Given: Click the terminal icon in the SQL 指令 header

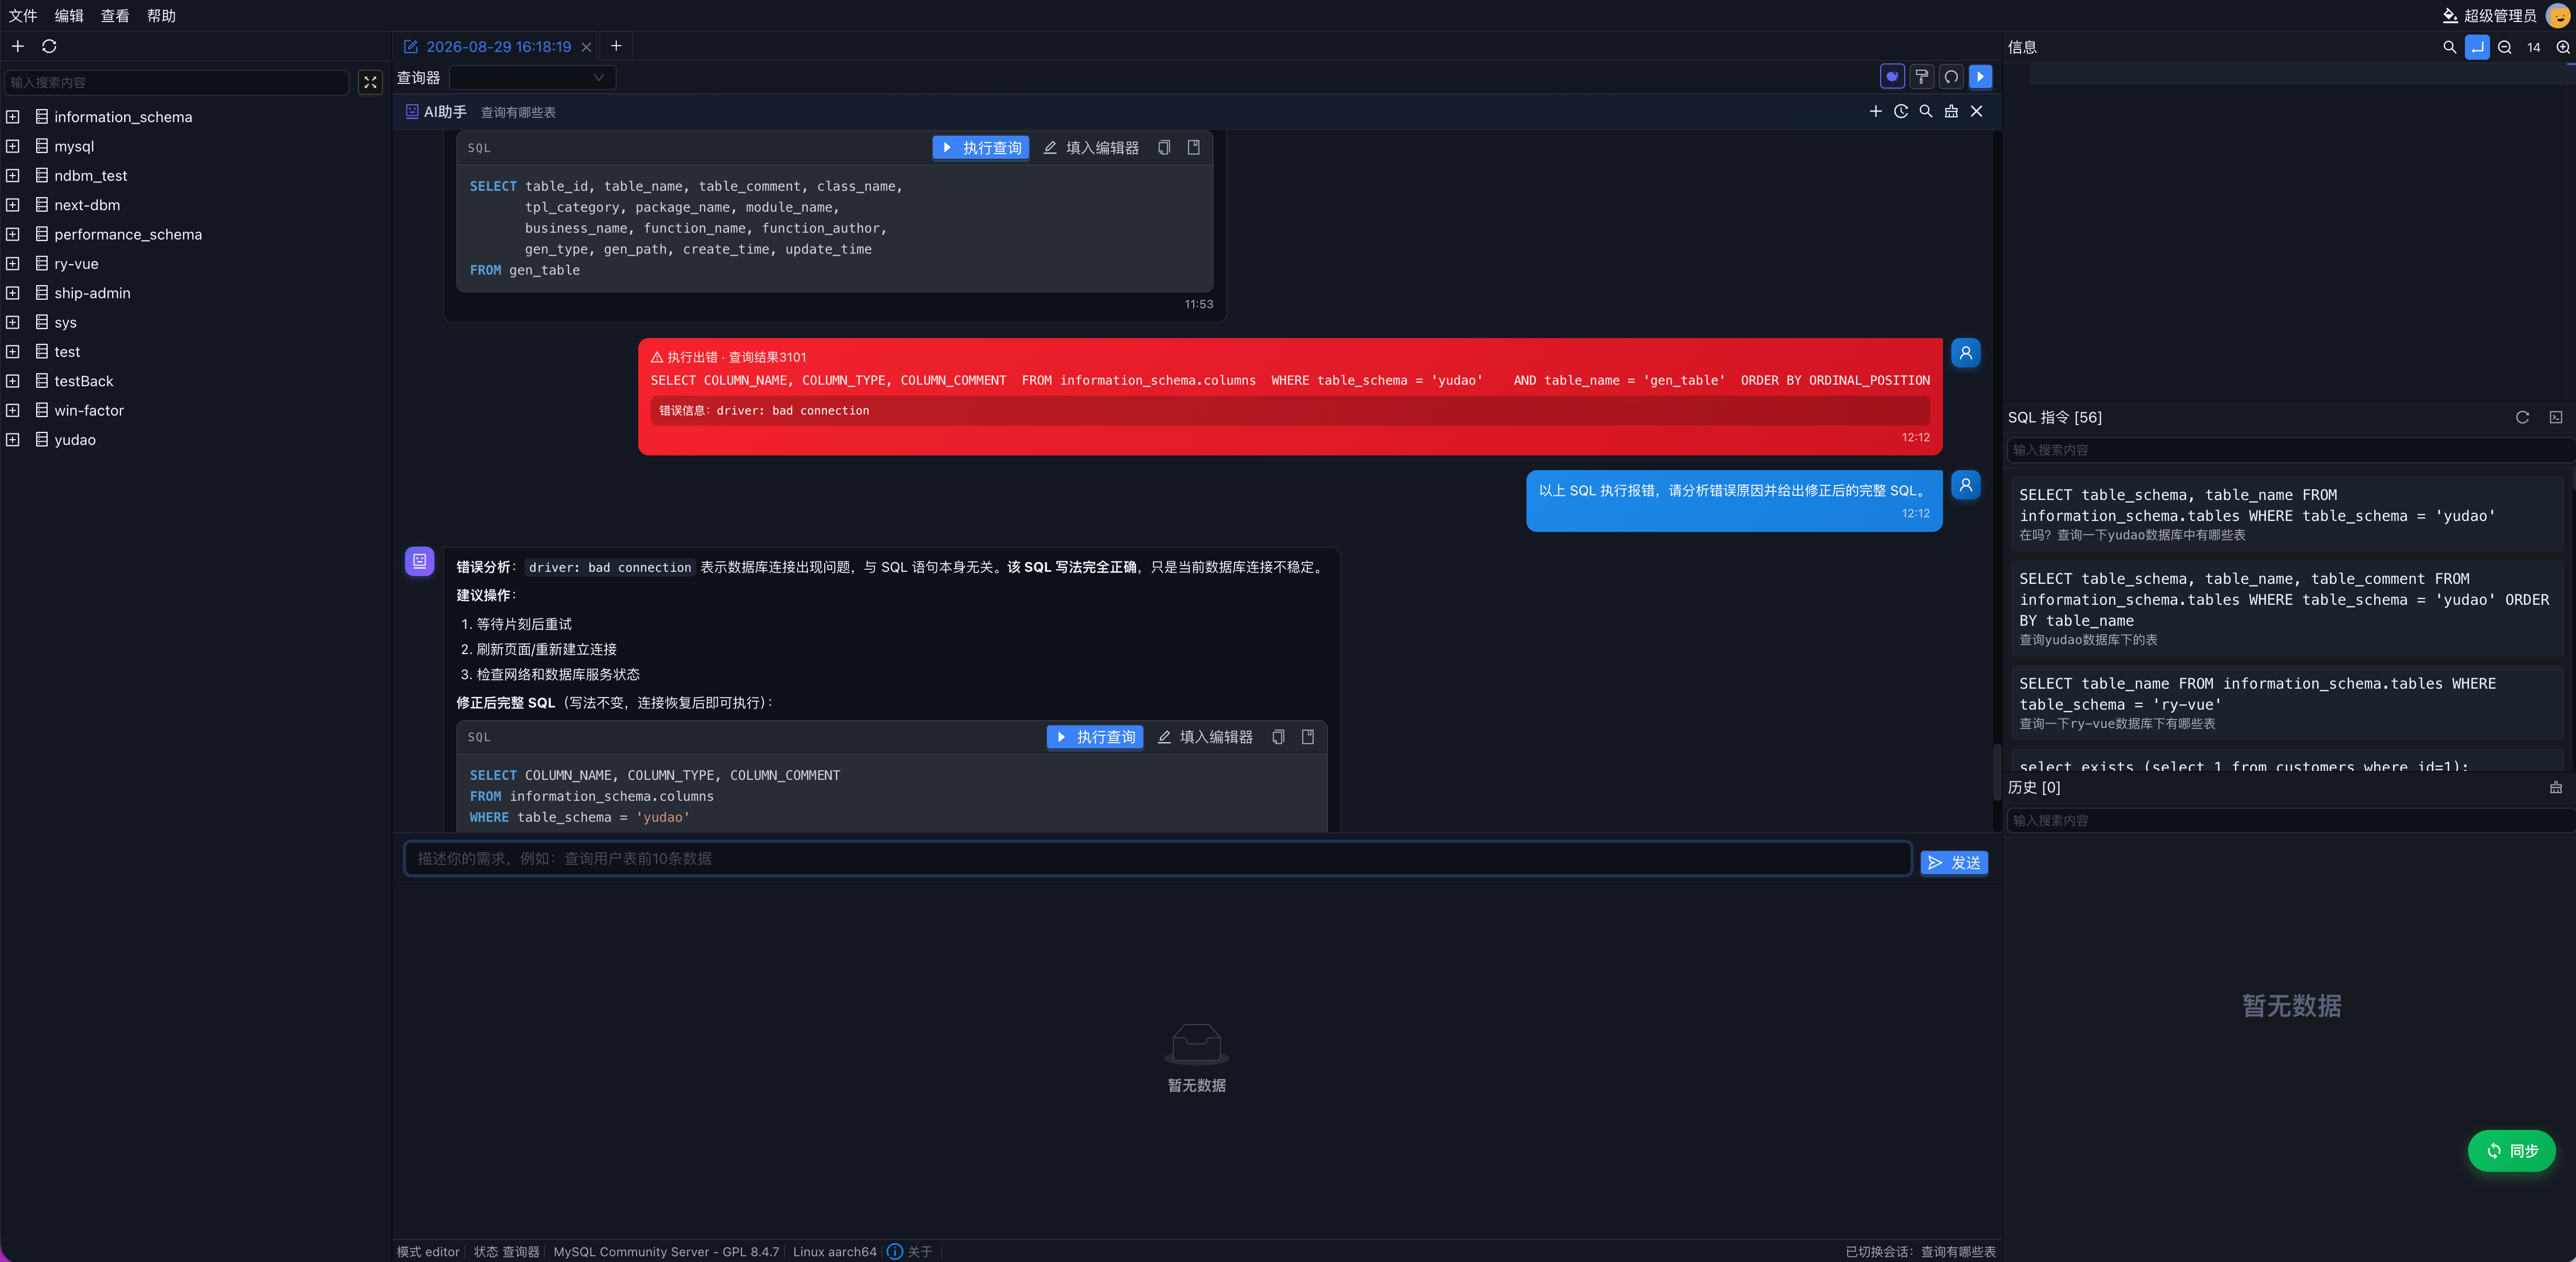Looking at the screenshot, I should point(2556,417).
